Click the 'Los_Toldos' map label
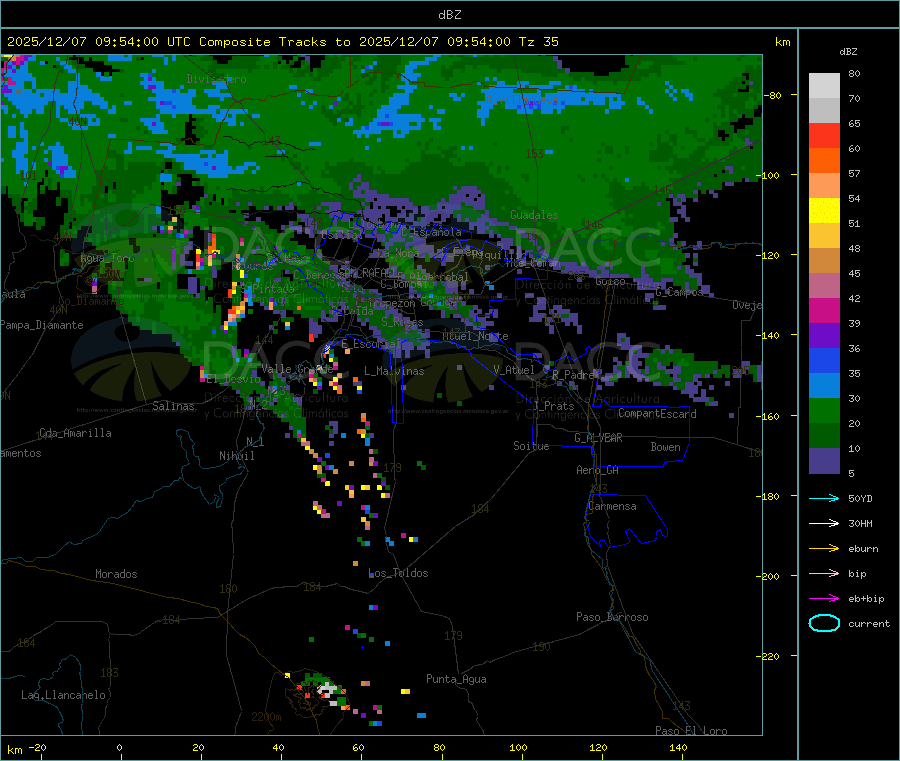The width and height of the screenshot is (900, 761). (398, 573)
